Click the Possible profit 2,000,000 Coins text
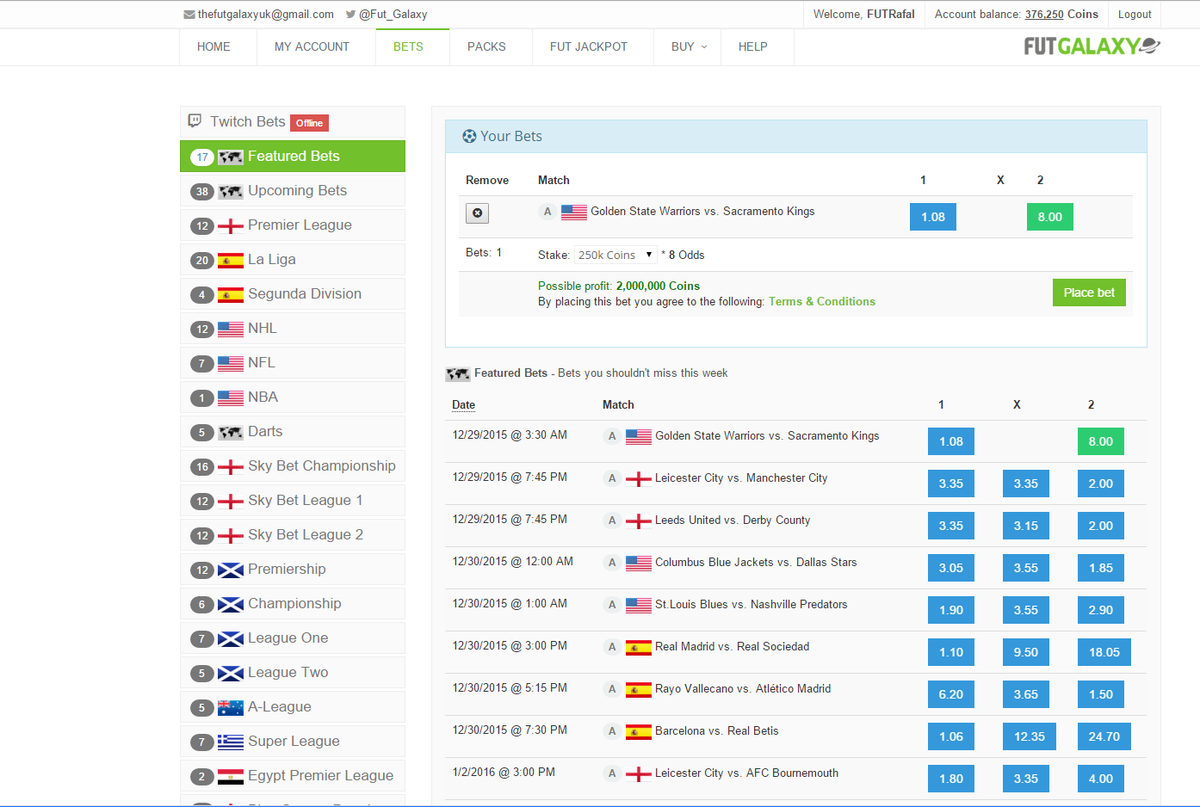The height and width of the screenshot is (807, 1200). pos(619,286)
